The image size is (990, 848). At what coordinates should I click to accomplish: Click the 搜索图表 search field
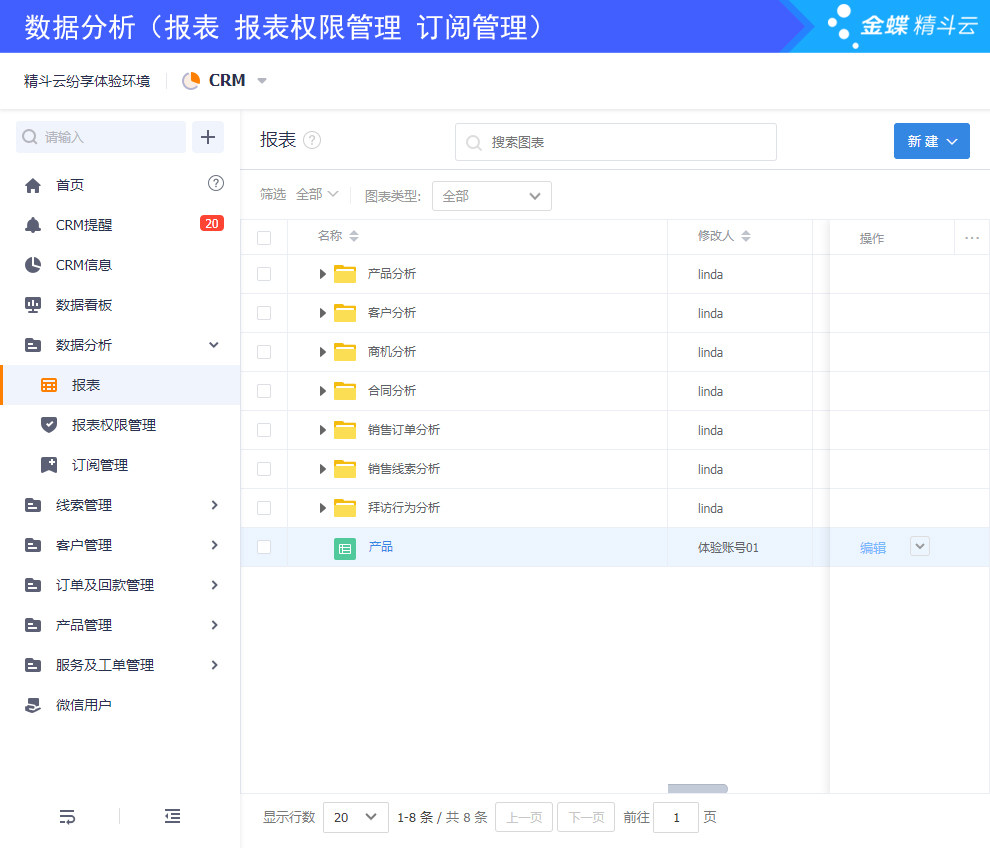(x=616, y=142)
